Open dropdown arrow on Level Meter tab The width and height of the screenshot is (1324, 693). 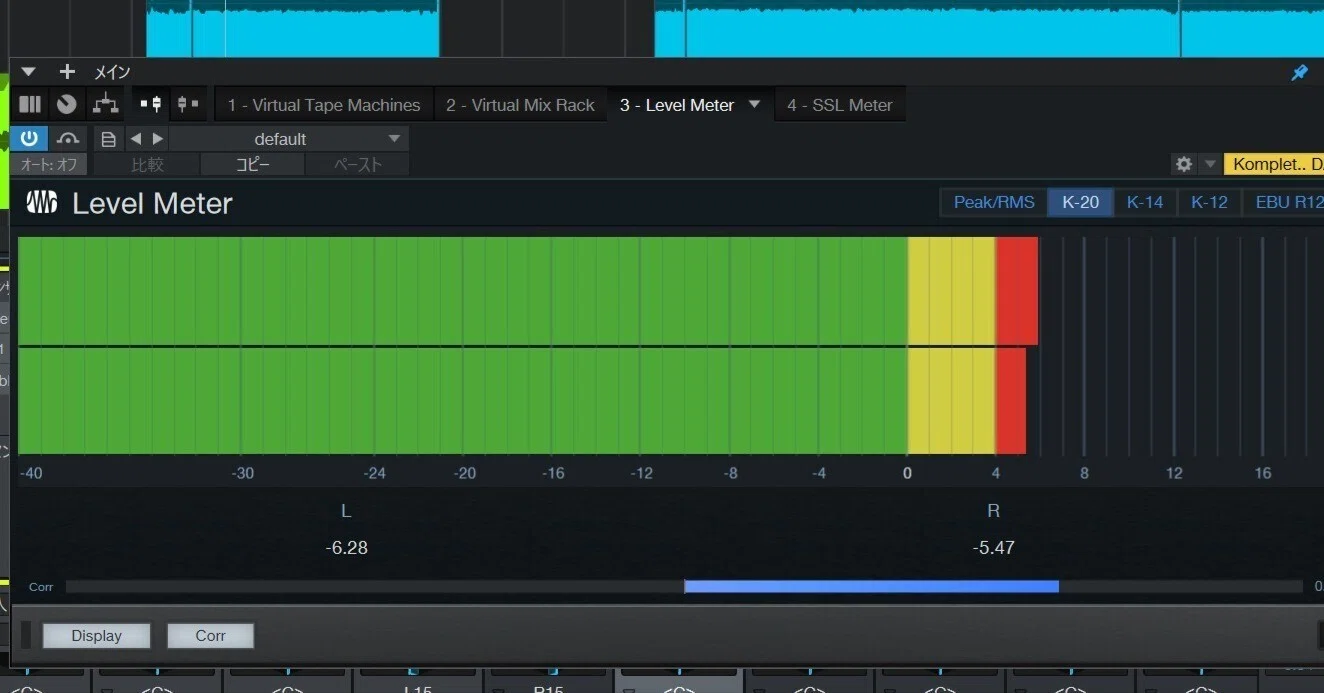click(755, 104)
